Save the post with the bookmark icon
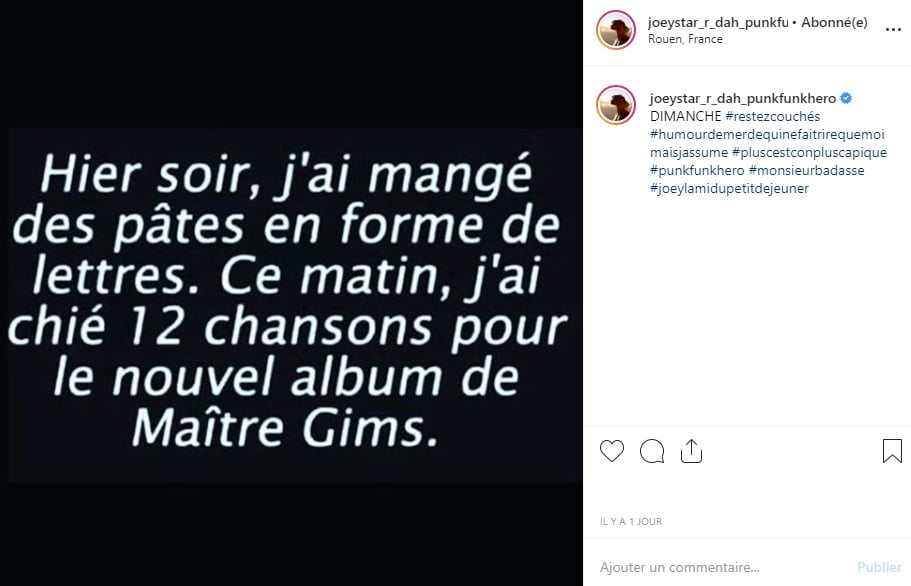The width and height of the screenshot is (911, 586). pos(892,451)
